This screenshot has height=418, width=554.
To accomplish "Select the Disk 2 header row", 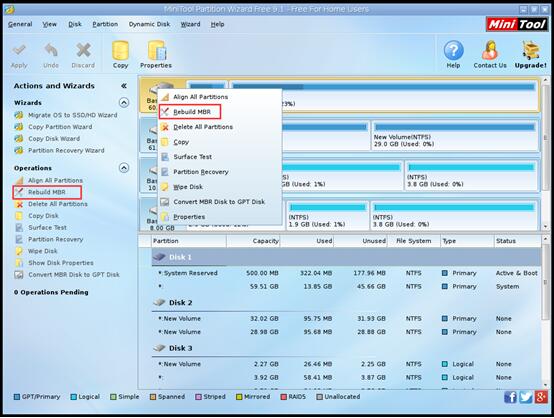I will point(346,302).
